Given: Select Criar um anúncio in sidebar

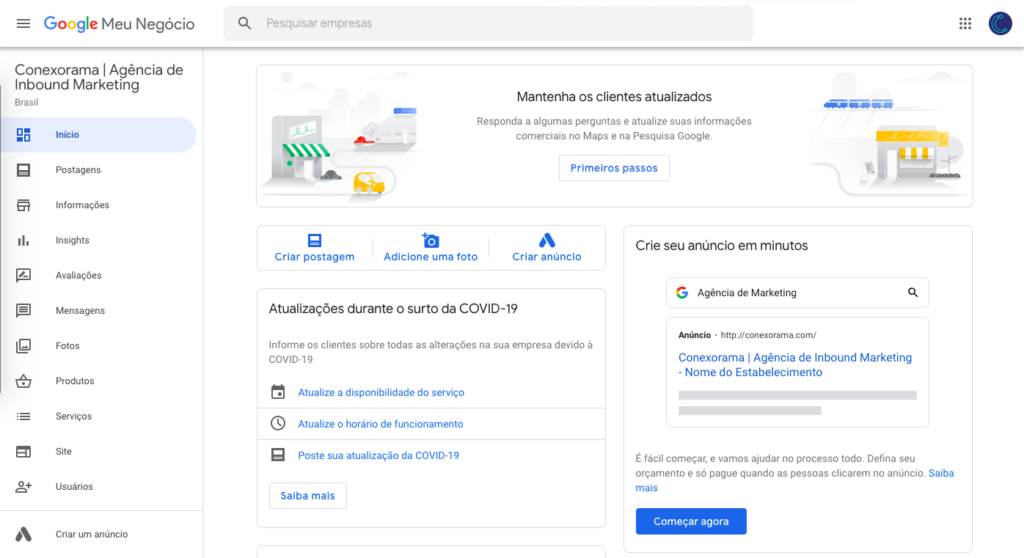Looking at the screenshot, I should 91,534.
